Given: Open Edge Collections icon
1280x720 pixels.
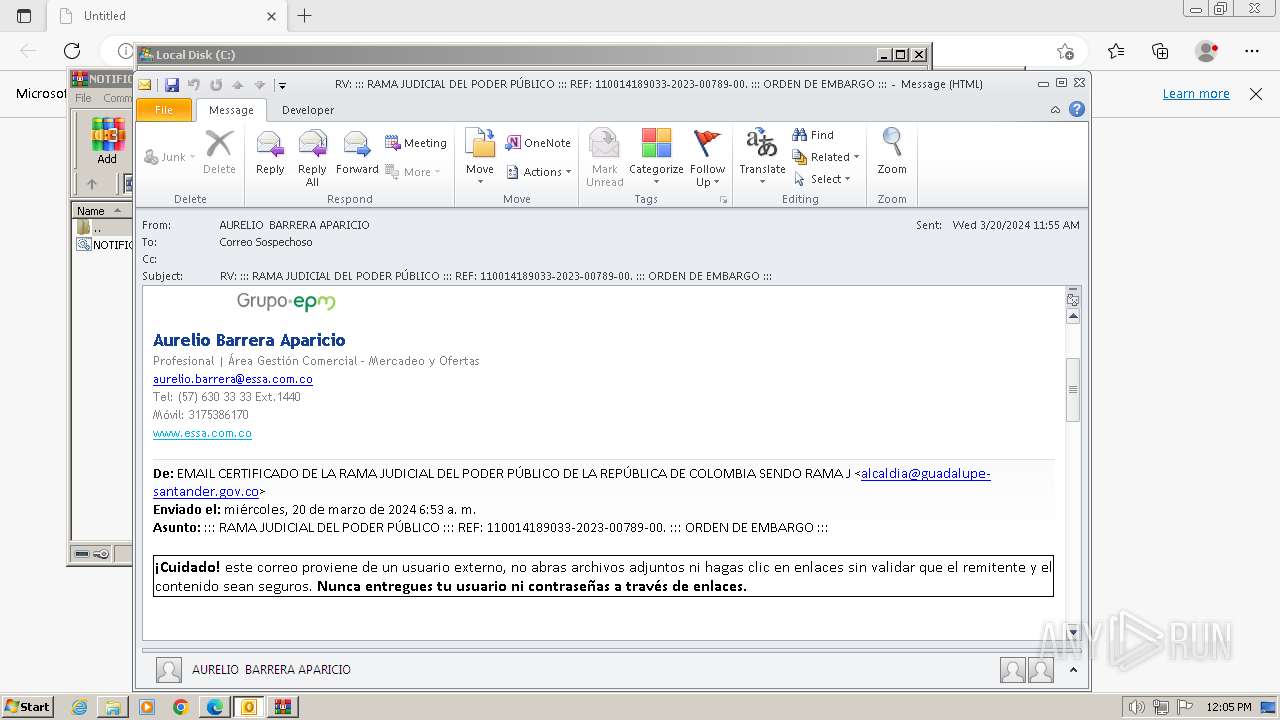Looking at the screenshot, I should click(x=1160, y=51).
